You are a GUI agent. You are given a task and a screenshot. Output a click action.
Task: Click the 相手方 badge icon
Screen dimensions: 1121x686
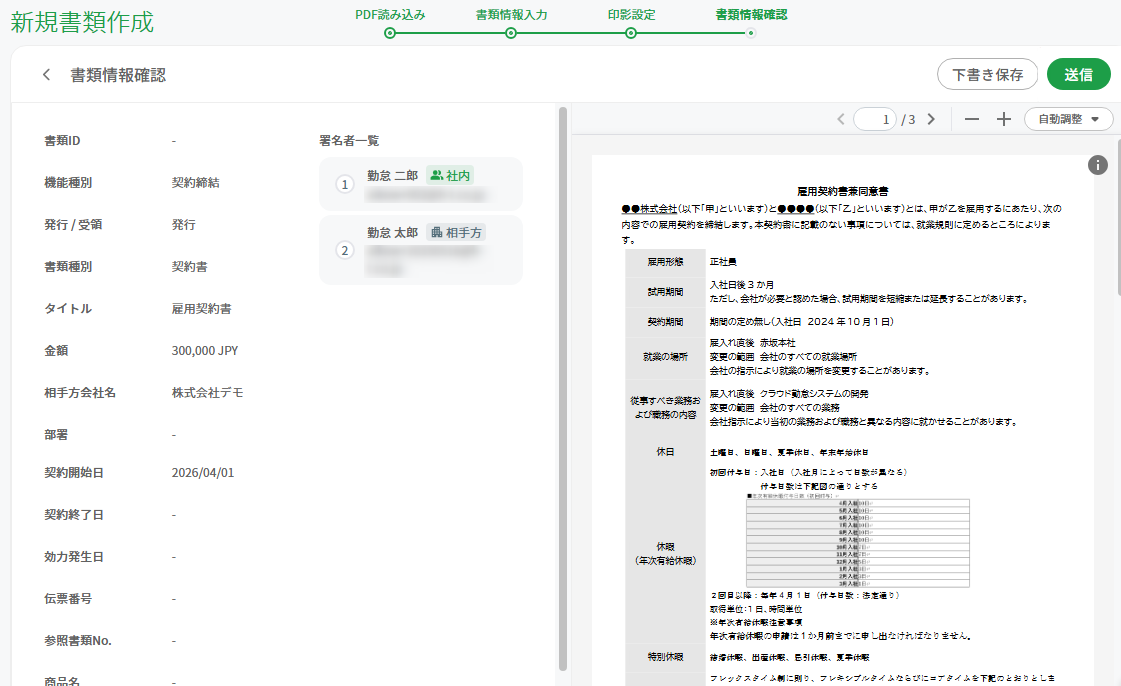[436, 232]
